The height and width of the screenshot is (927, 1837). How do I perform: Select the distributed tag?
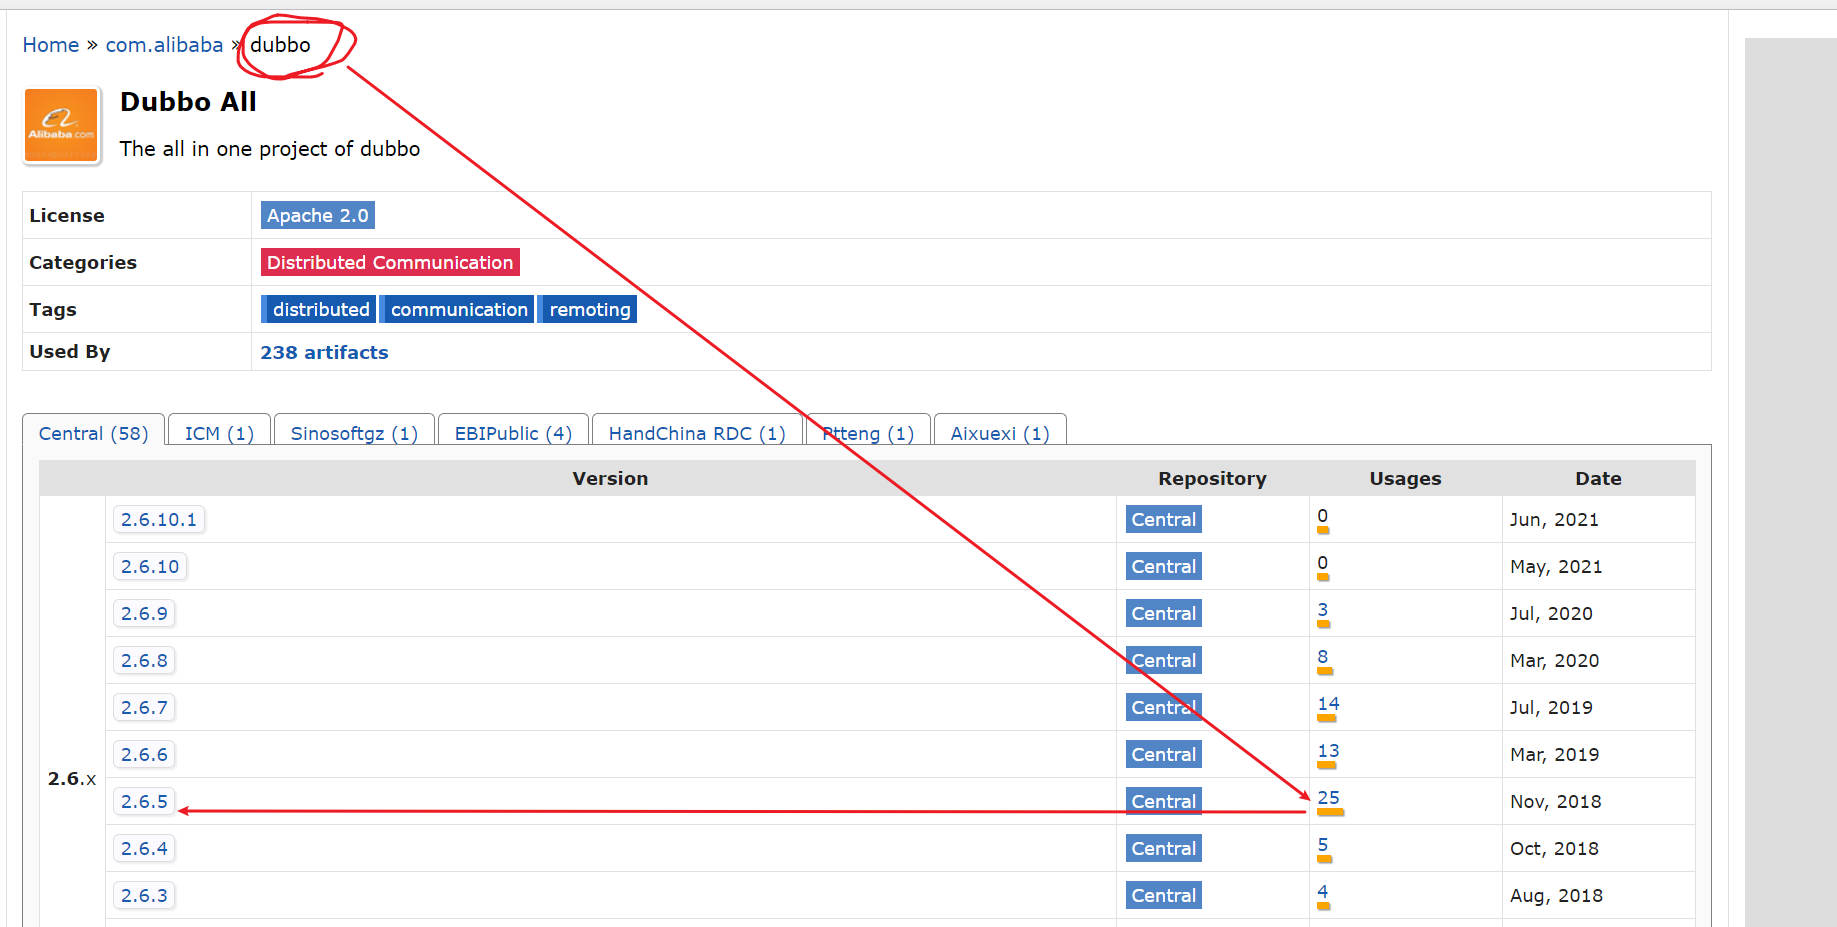[x=319, y=309]
